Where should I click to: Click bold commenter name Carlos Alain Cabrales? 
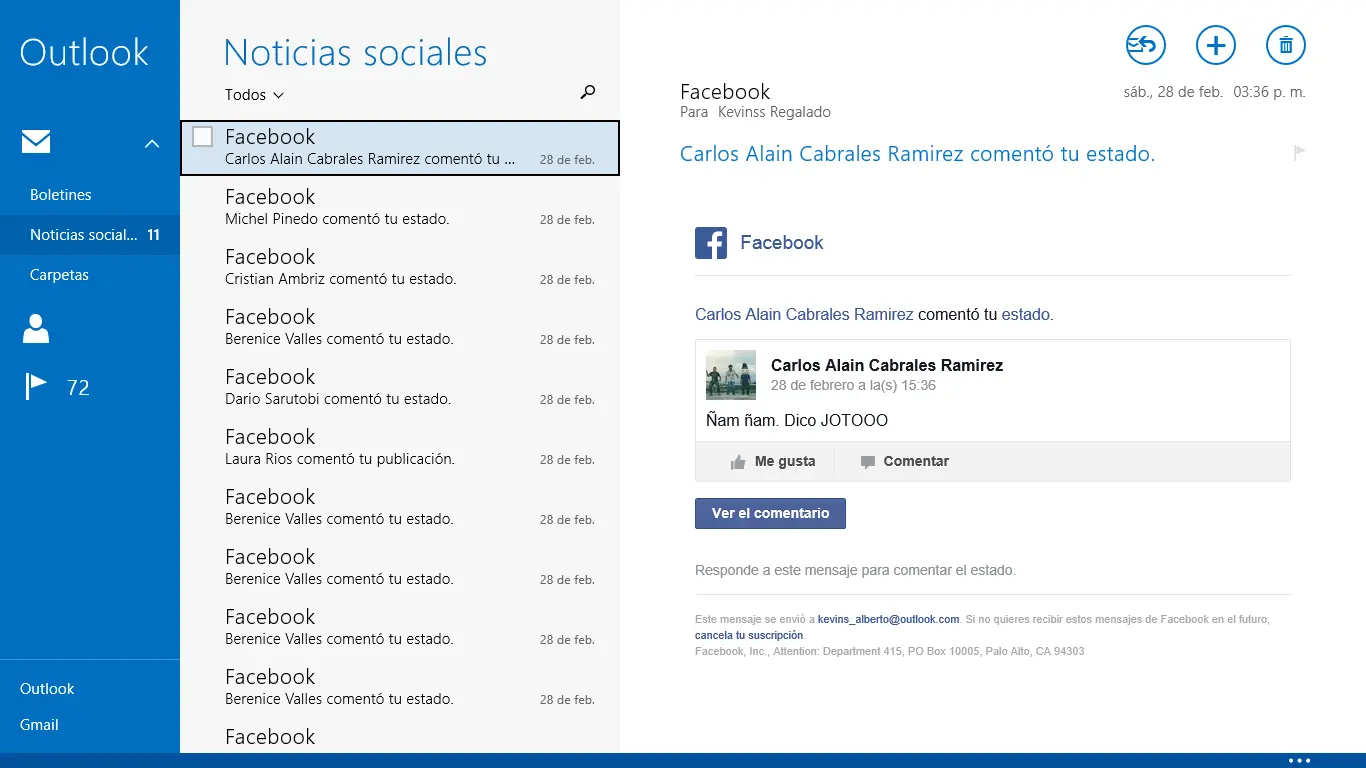pyautogui.click(x=887, y=365)
